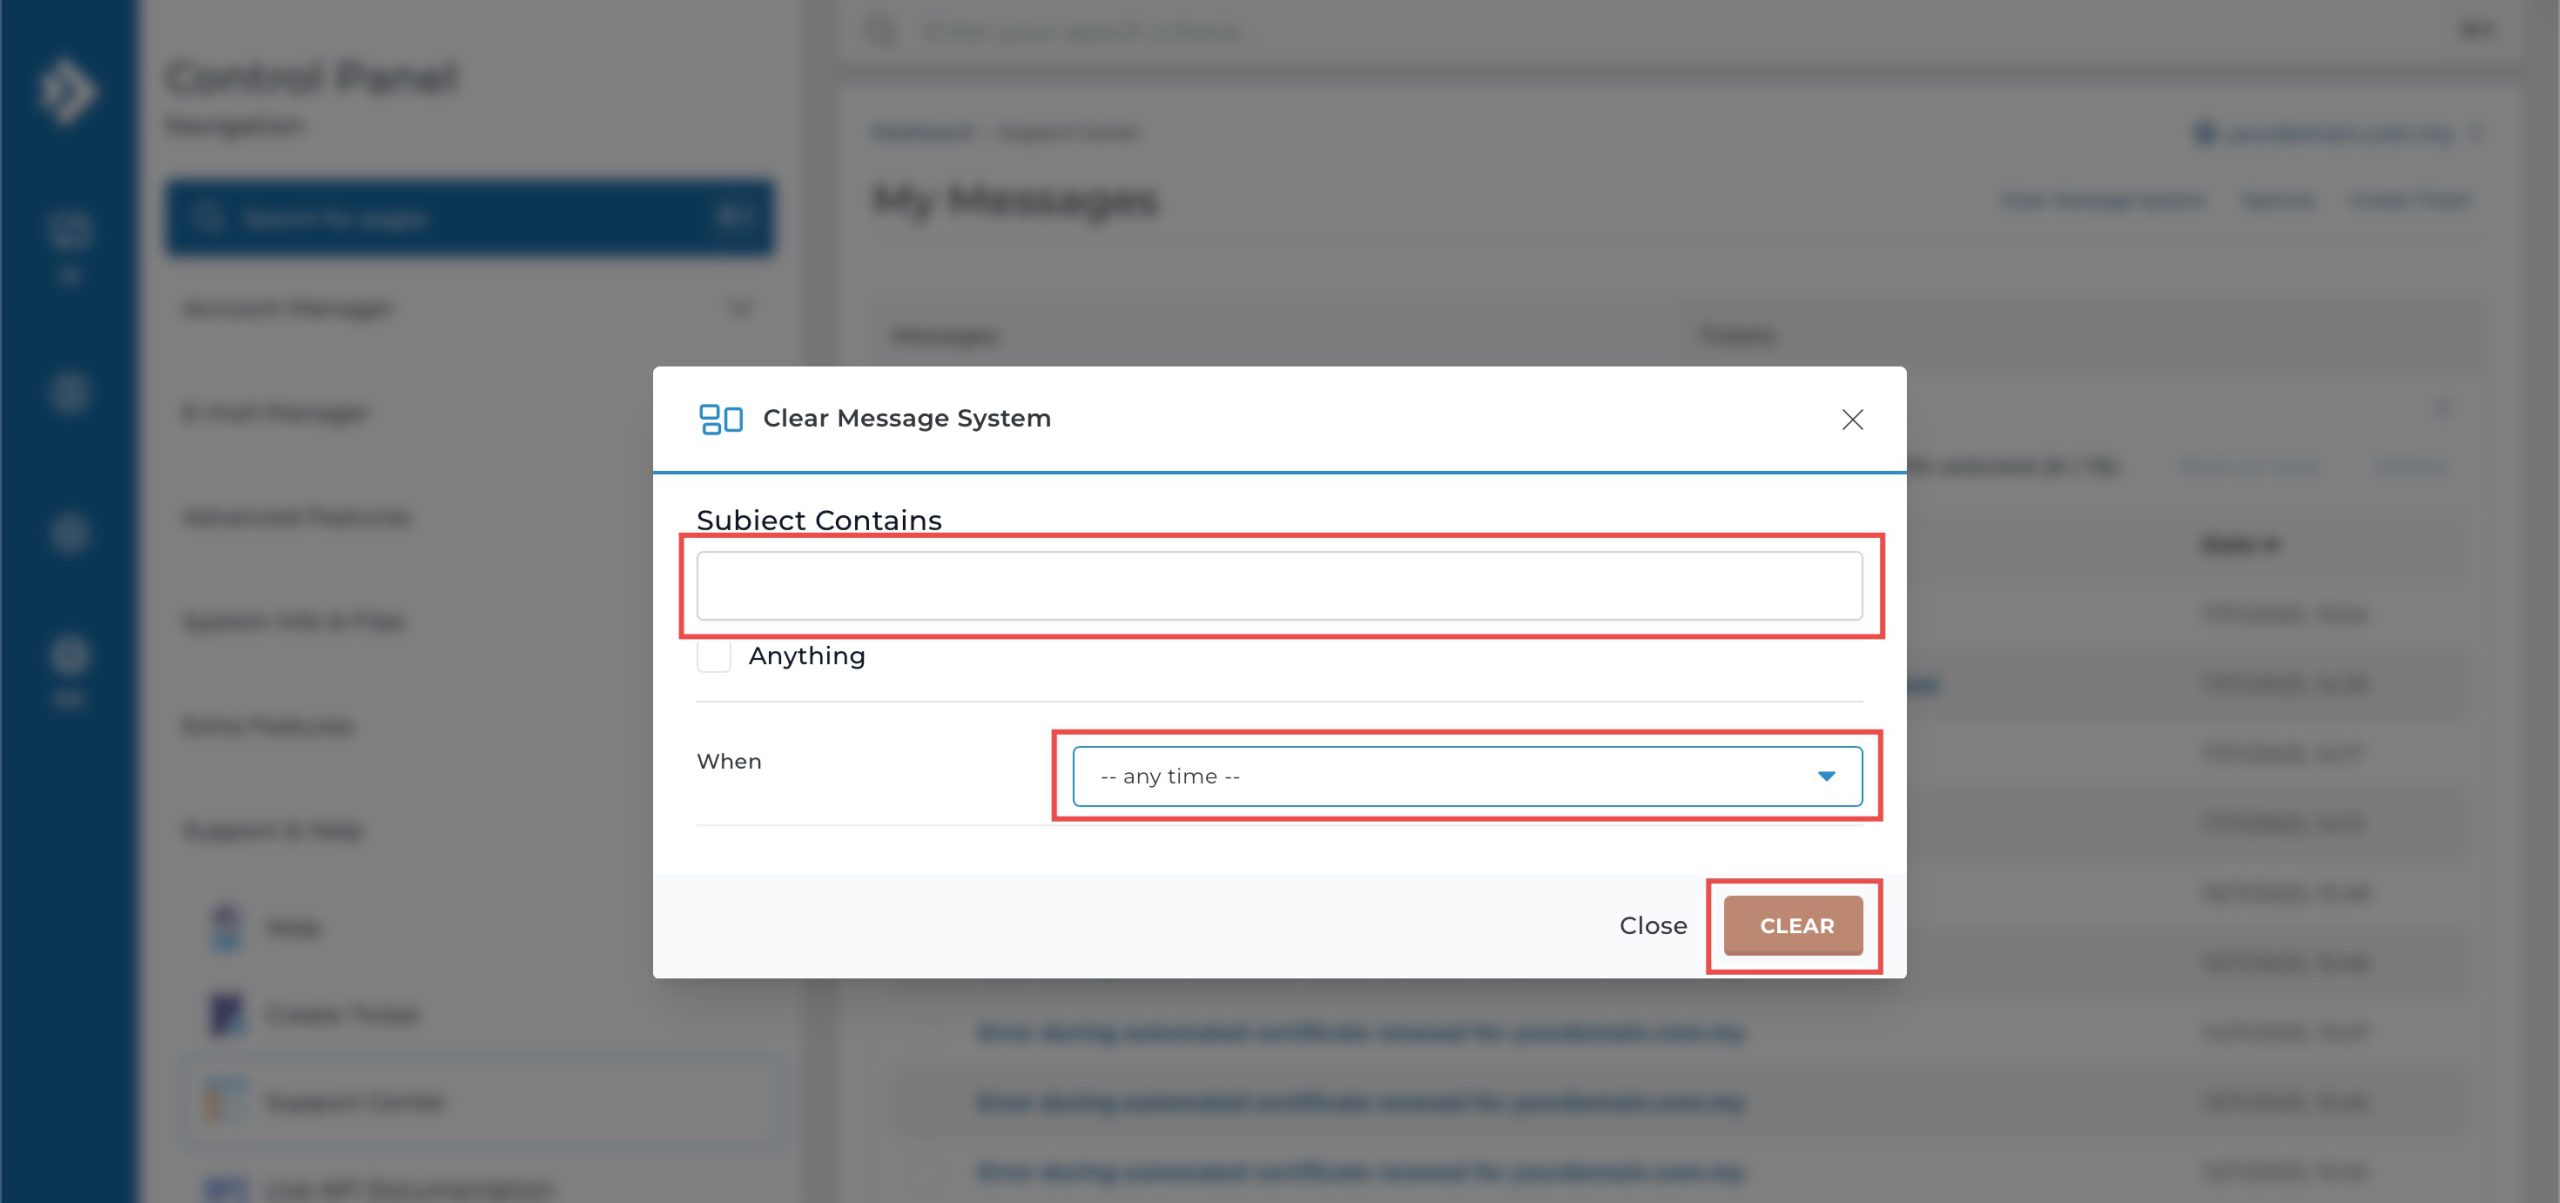Image resolution: width=2560 pixels, height=1203 pixels.
Task: Click the DirectAdmin logo in the sidebar
Action: click(67, 92)
